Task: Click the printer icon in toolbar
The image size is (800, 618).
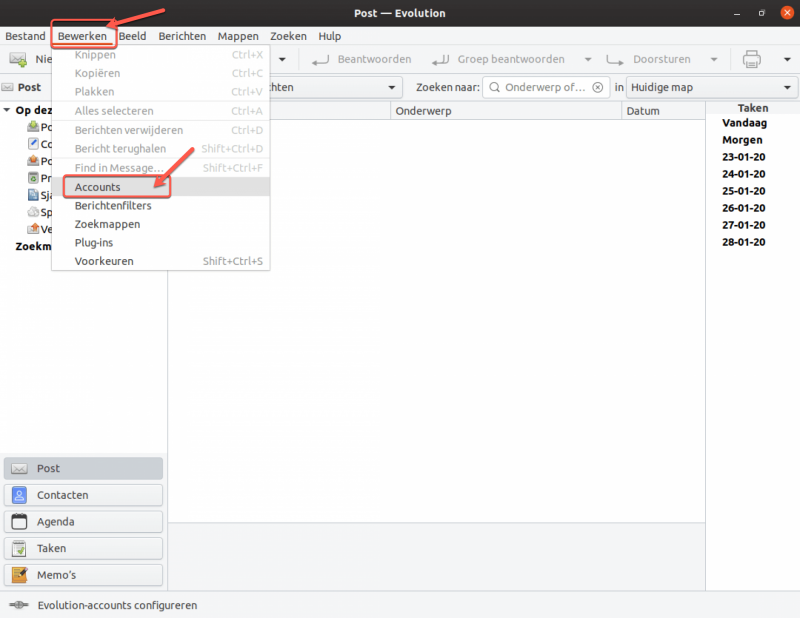Action: tap(752, 59)
